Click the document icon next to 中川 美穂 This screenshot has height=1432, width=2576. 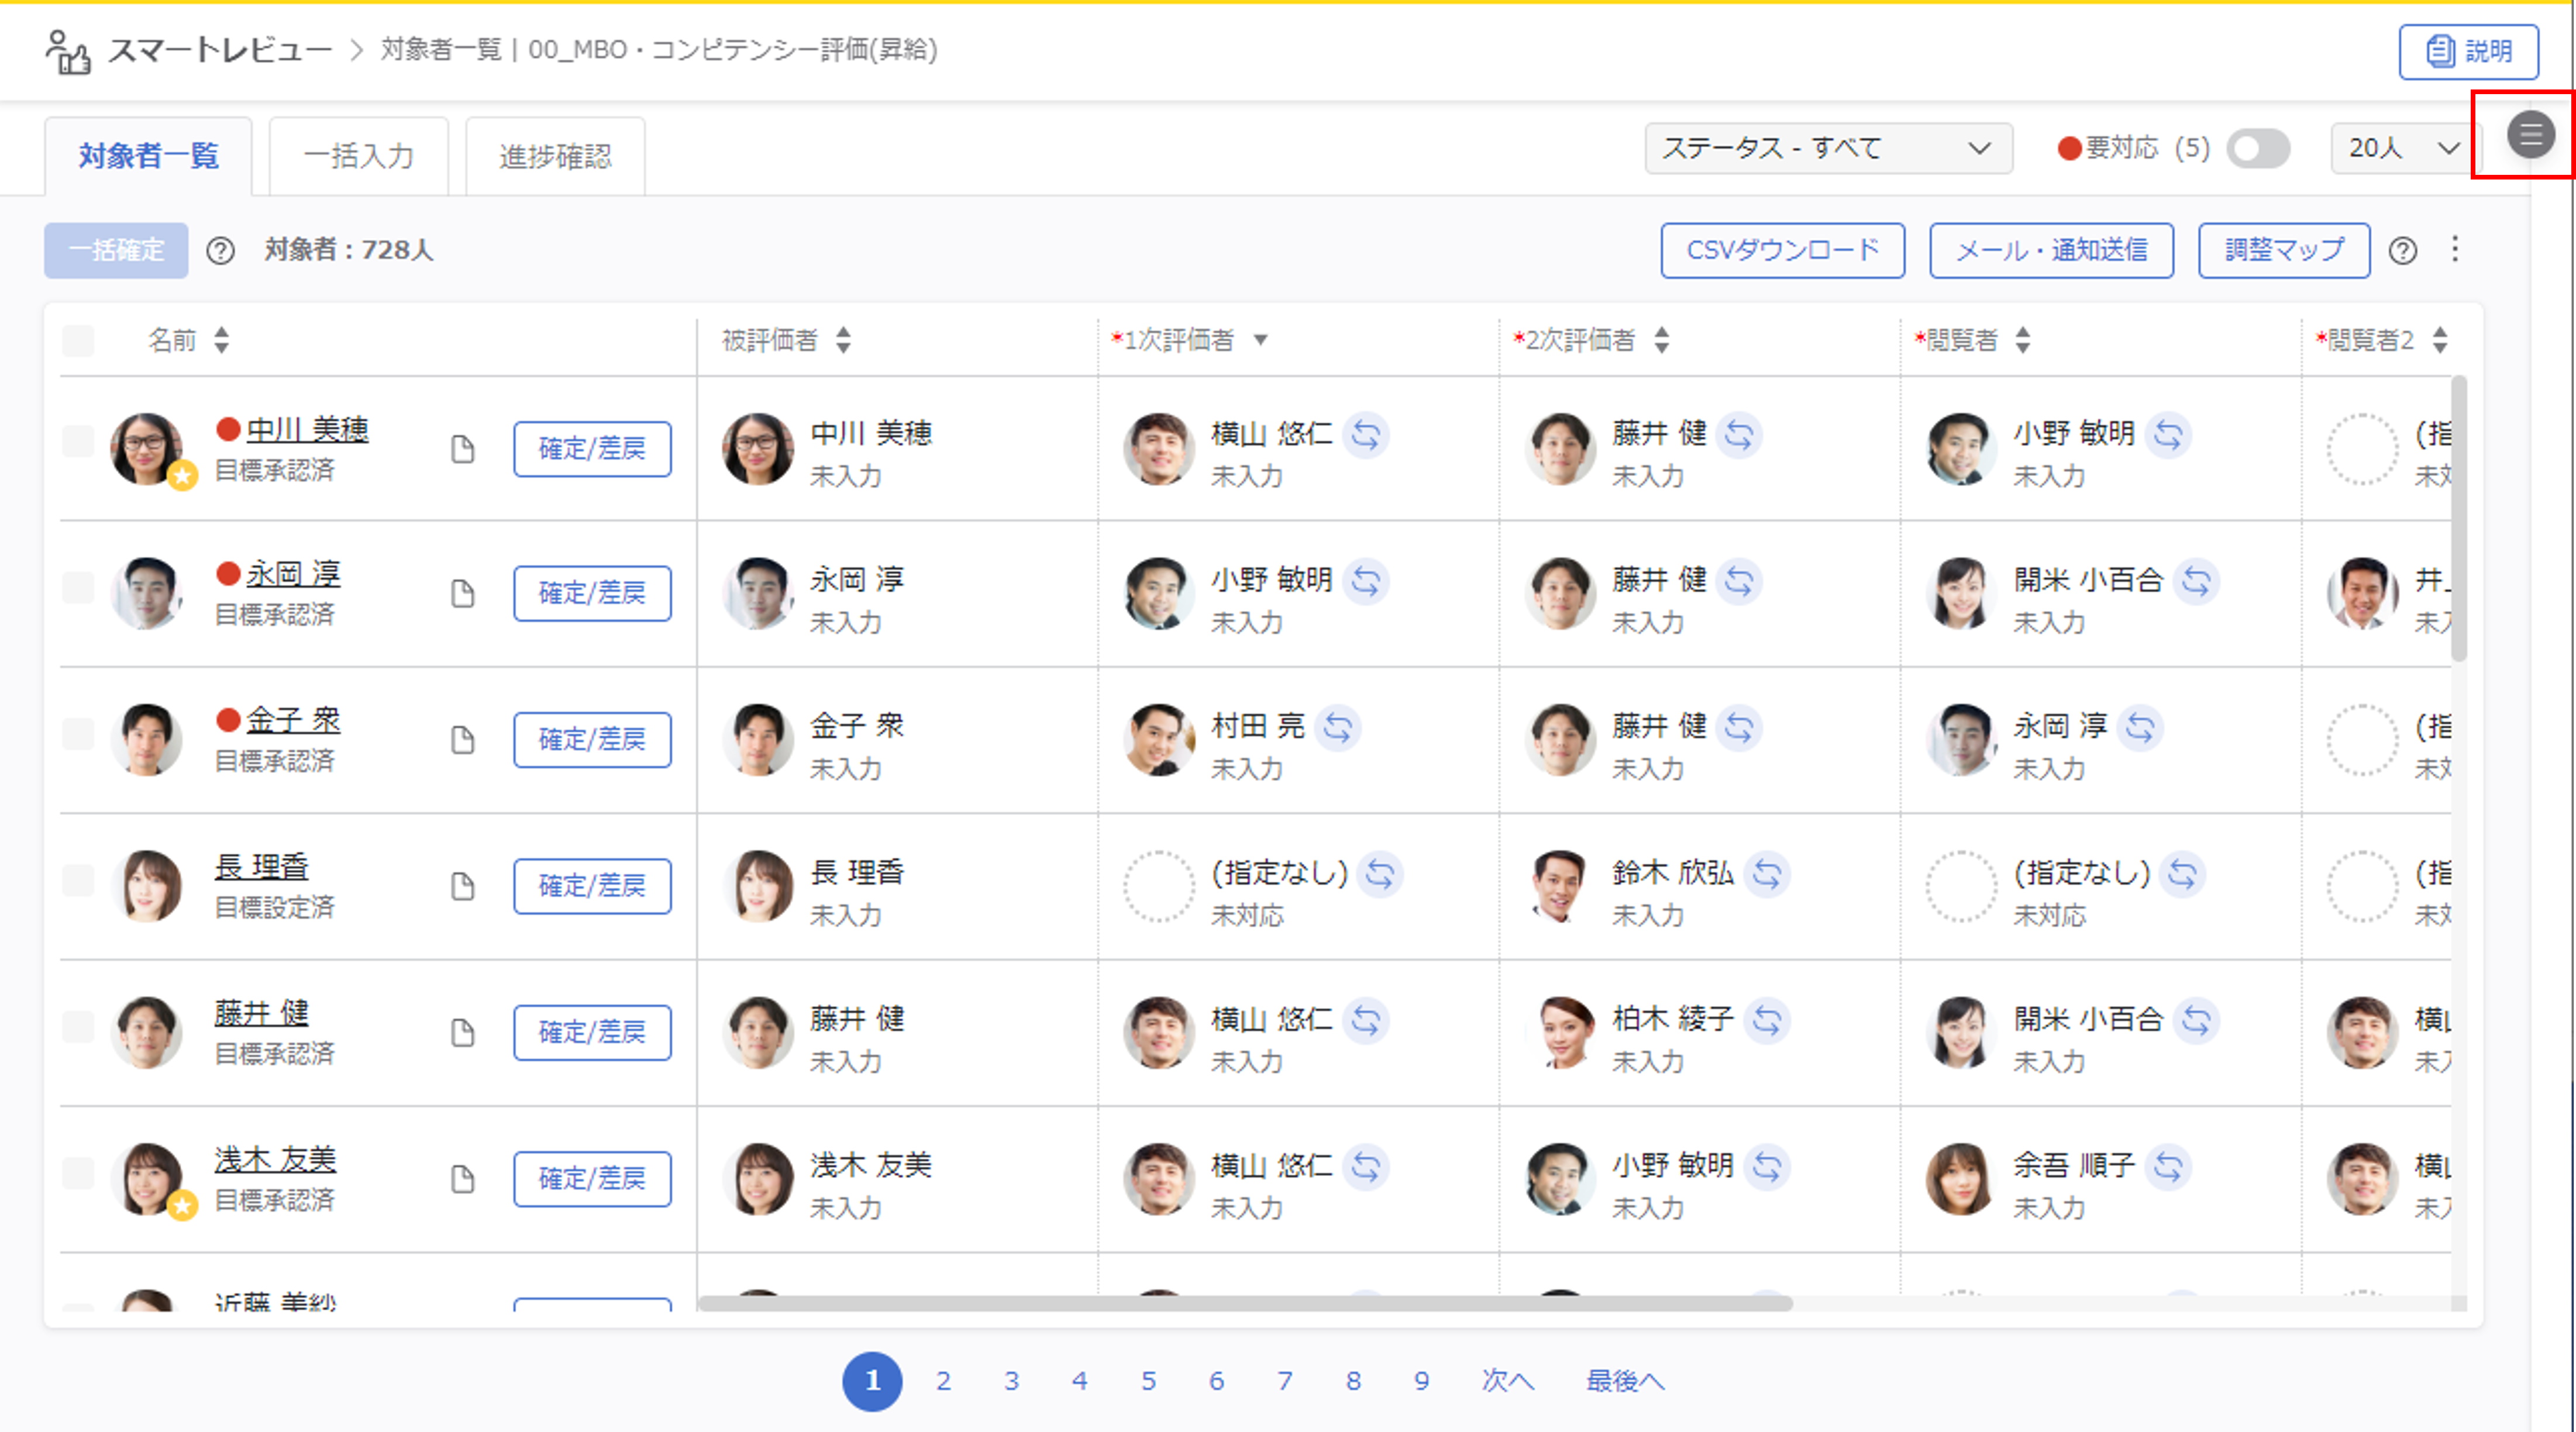pos(462,449)
